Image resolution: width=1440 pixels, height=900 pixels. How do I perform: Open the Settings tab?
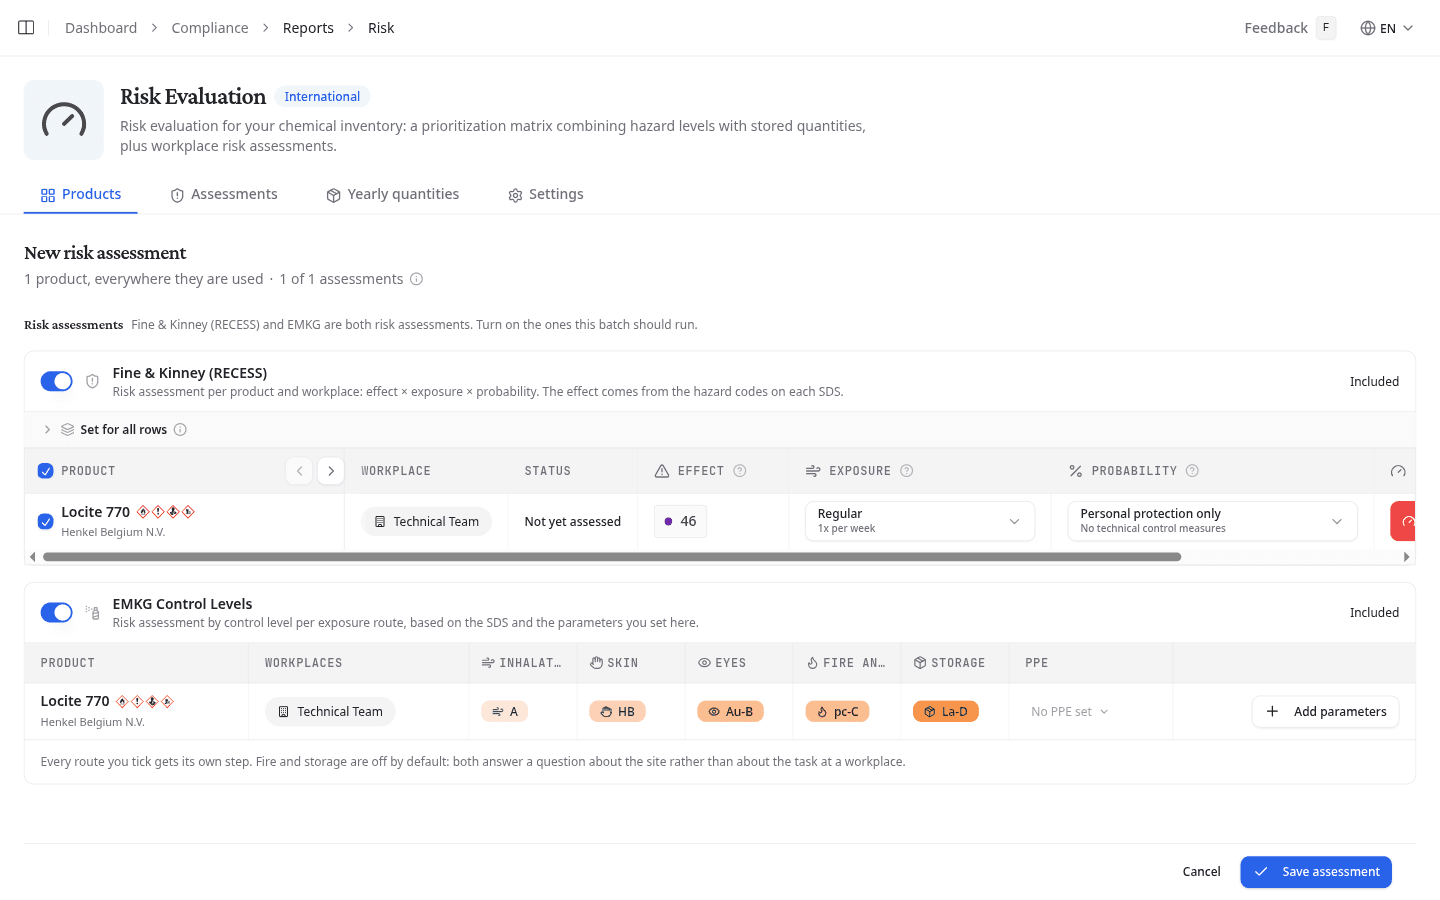point(546,194)
